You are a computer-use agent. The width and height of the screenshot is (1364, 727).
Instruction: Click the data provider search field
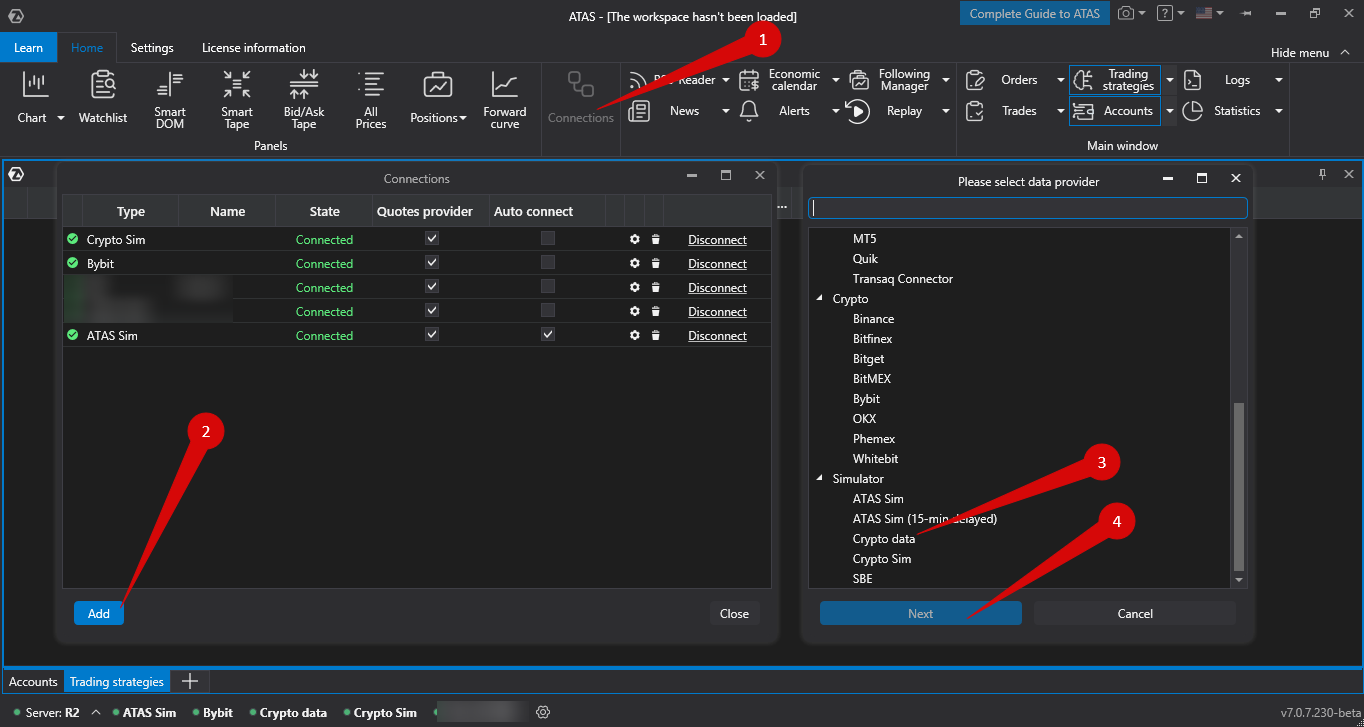point(1028,208)
